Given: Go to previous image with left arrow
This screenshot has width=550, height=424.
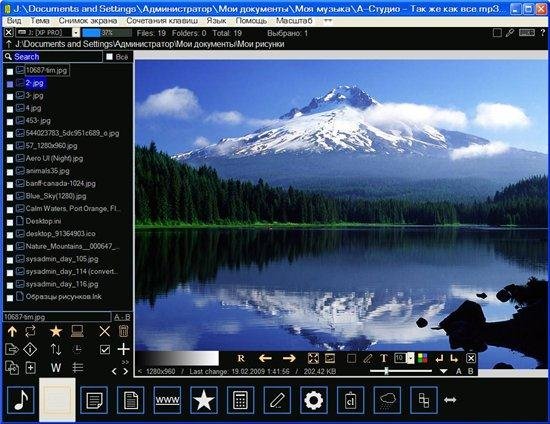Looking at the screenshot, I should (265, 358).
